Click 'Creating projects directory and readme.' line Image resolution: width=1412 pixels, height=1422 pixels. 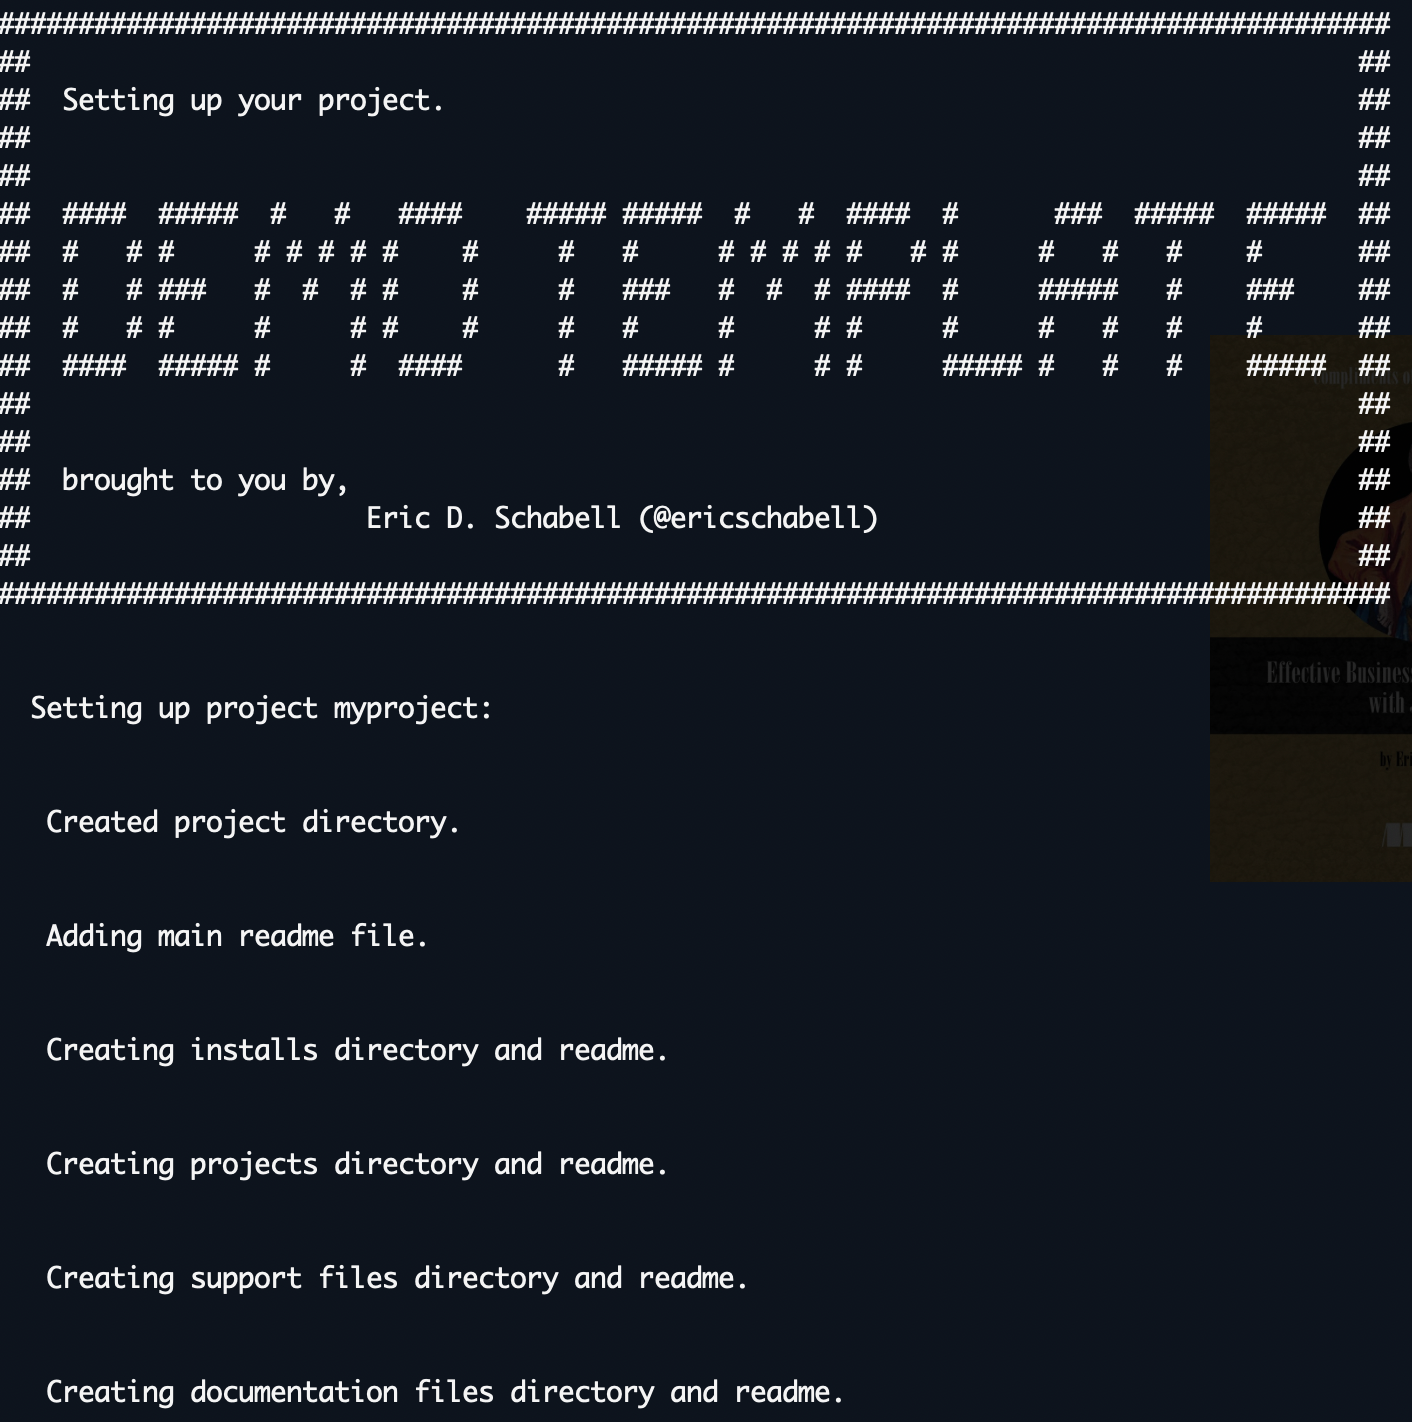357,1164
